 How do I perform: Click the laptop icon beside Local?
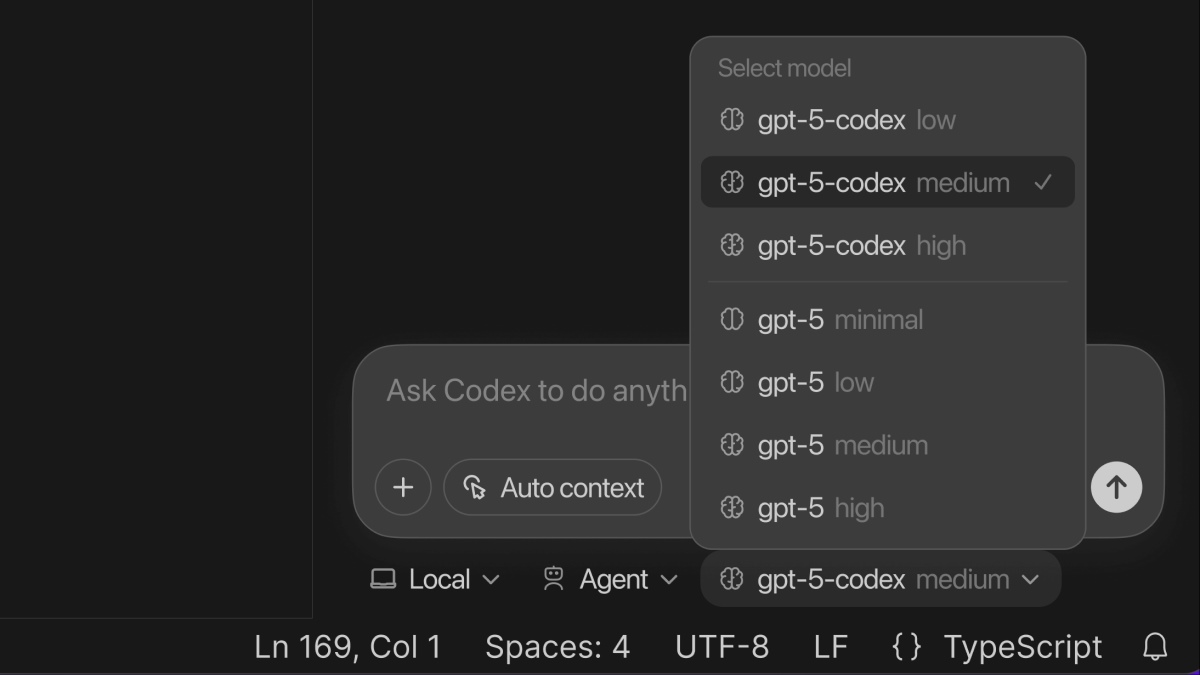[x=383, y=578]
